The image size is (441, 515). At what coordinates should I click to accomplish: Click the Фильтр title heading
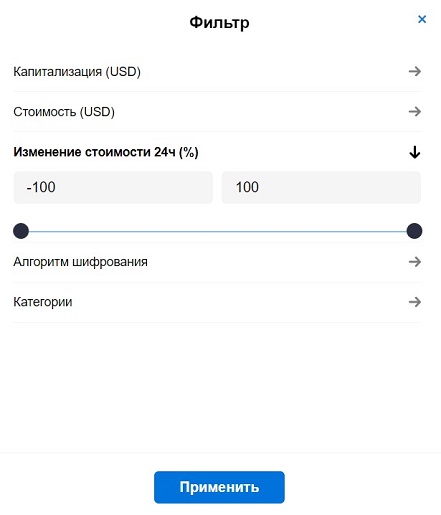(219, 23)
